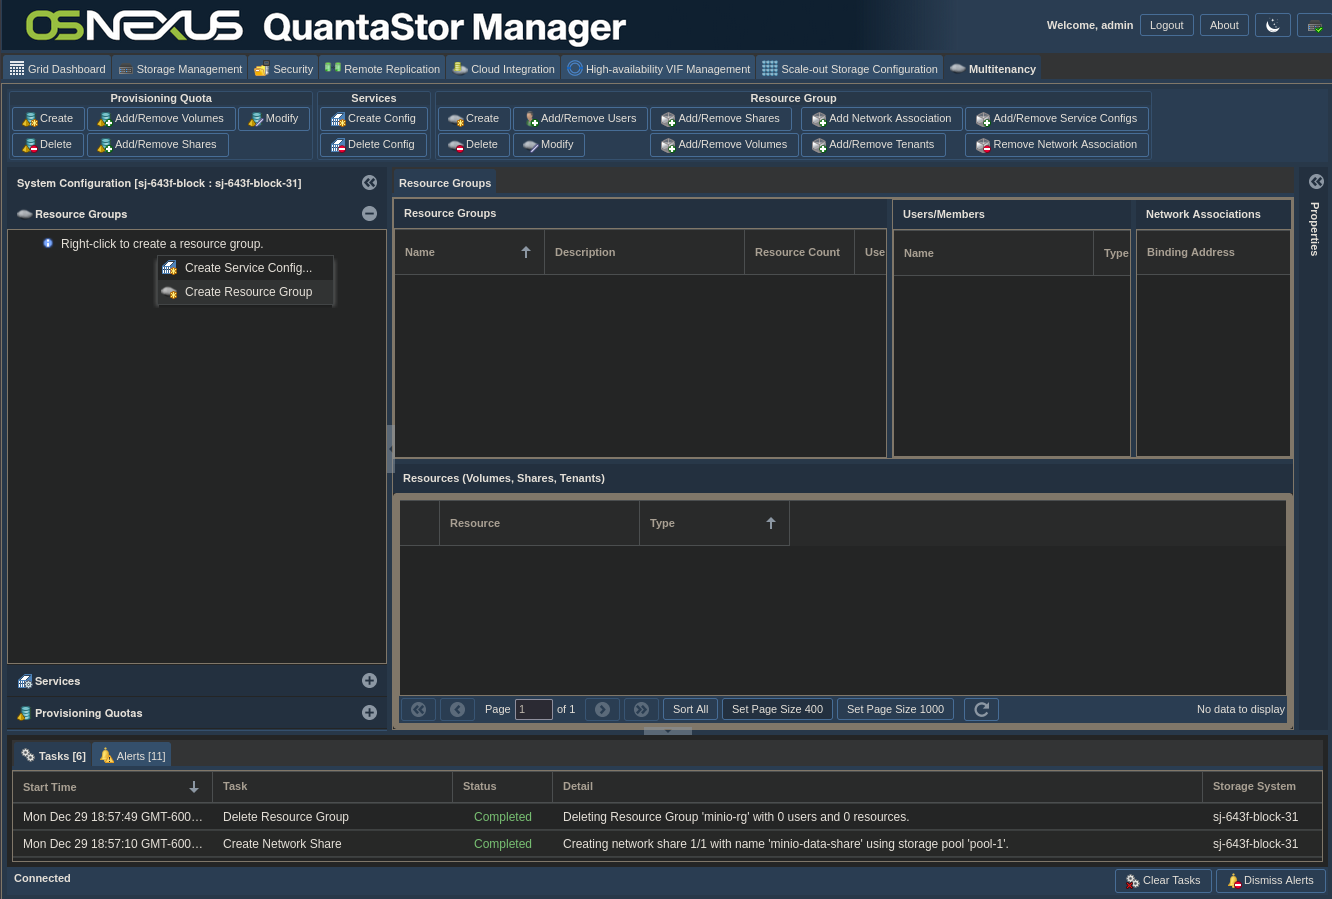
Task: Expand the Provisioning Quotas section
Action: pyautogui.click(x=369, y=713)
